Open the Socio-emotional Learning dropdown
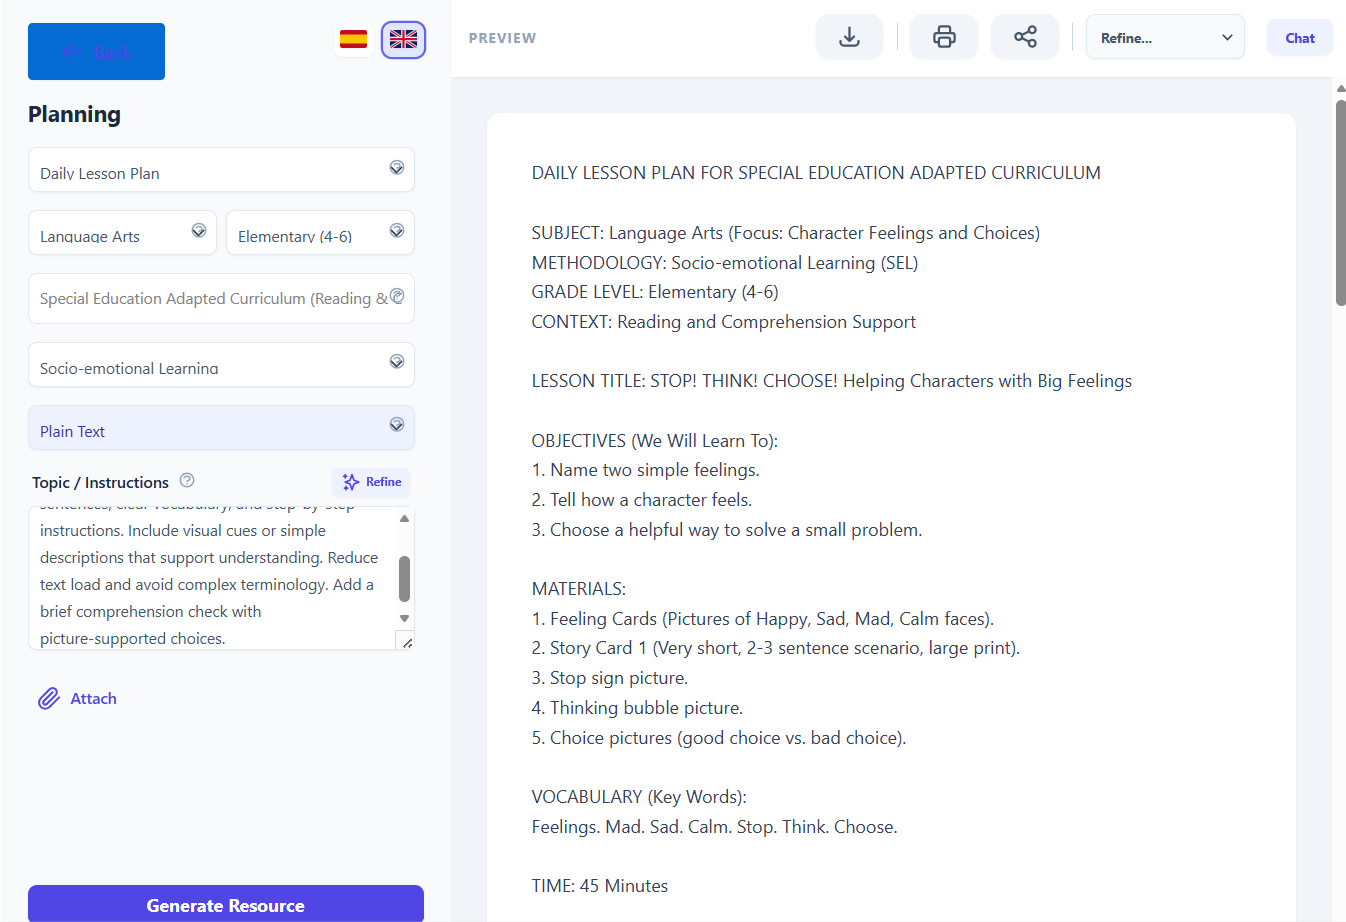Viewport: 1346px width, 922px height. [221, 365]
